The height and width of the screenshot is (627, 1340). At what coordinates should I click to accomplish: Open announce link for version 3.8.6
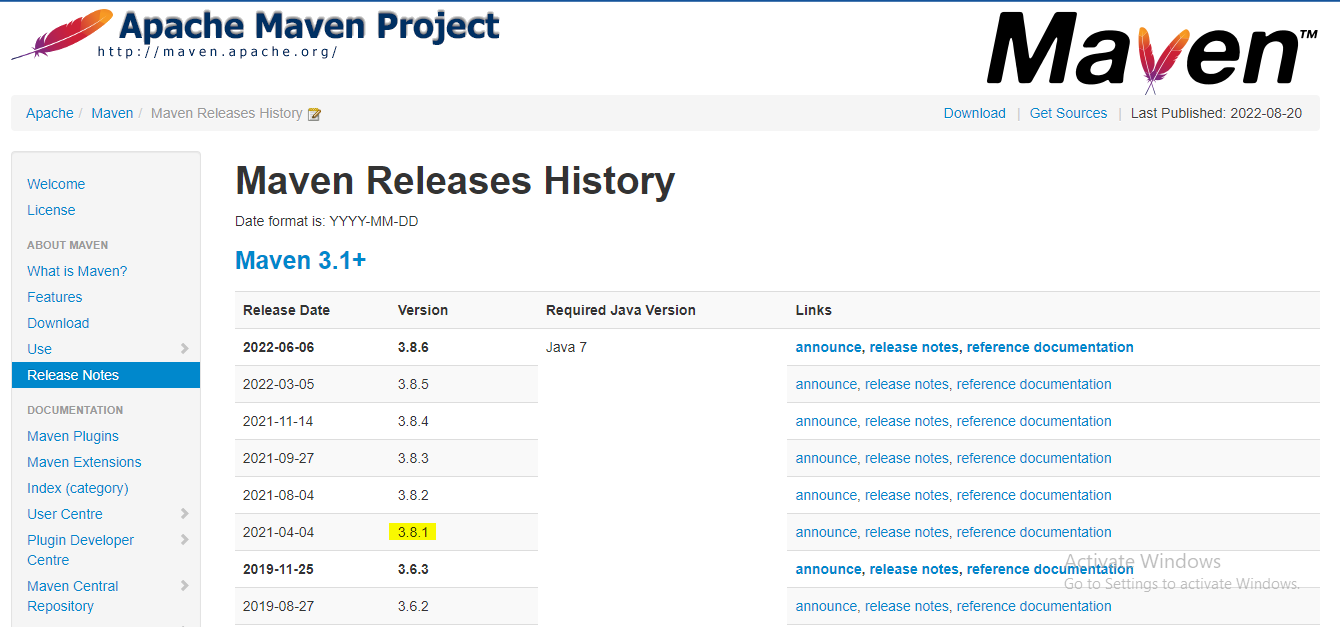coord(828,347)
